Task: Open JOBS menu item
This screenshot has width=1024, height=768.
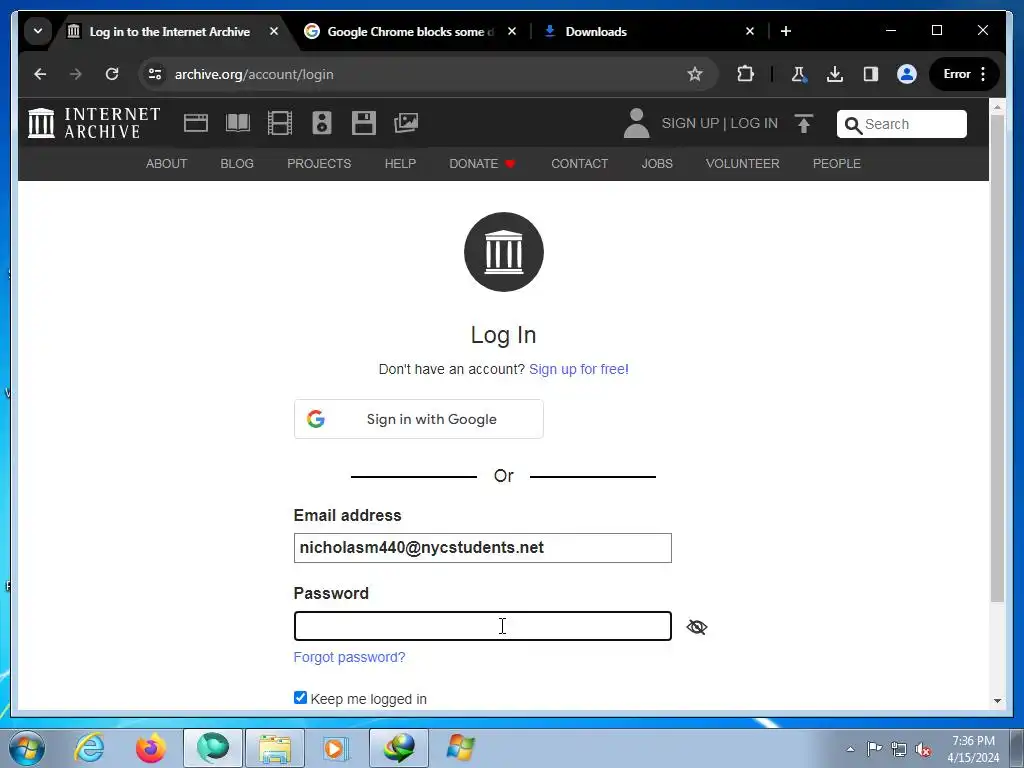Action: [x=657, y=163]
